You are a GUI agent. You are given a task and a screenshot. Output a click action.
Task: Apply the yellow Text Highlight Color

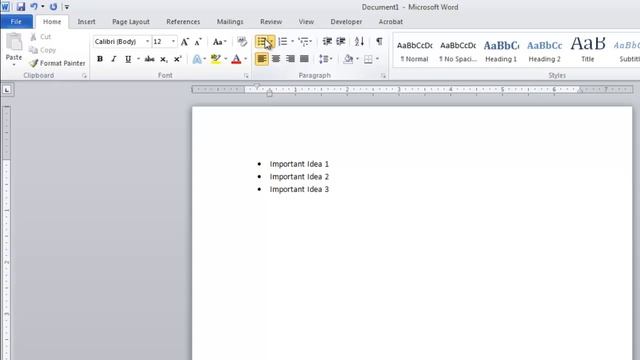[216, 59]
